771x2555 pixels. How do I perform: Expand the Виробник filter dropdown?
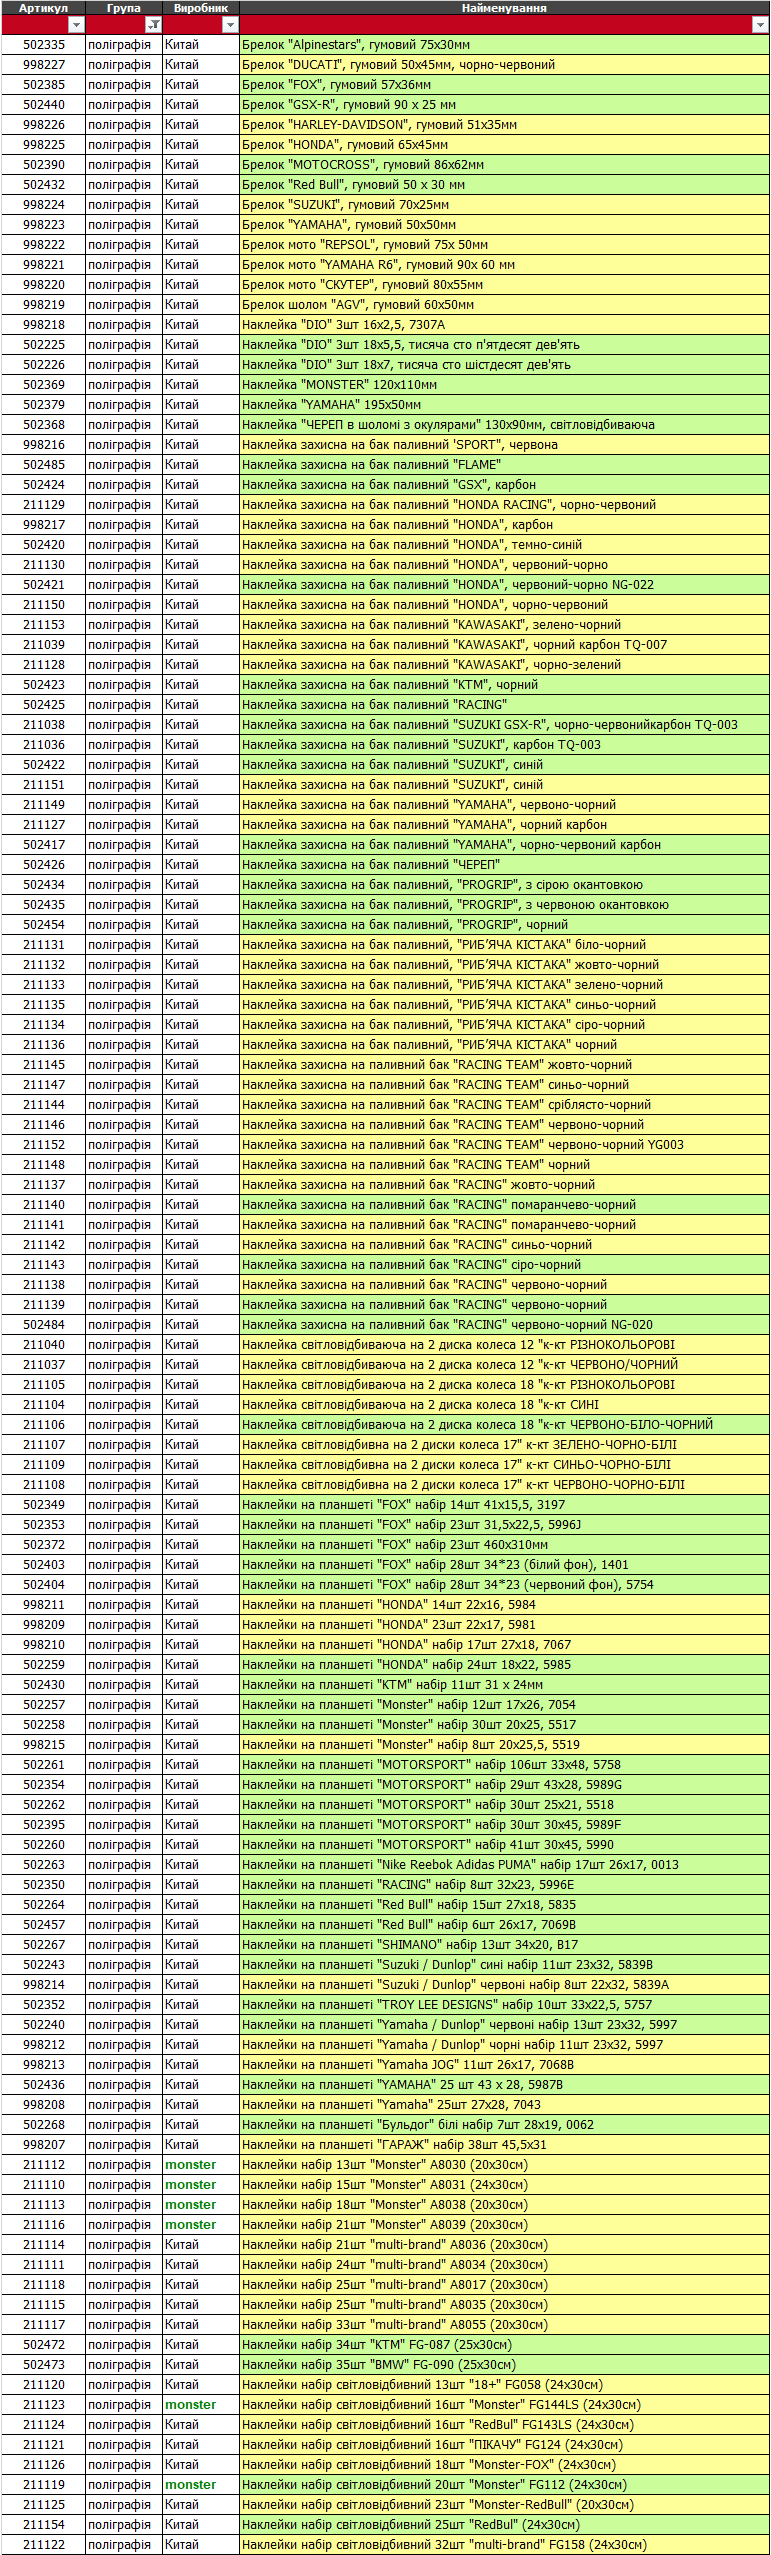pyautogui.click(x=230, y=25)
